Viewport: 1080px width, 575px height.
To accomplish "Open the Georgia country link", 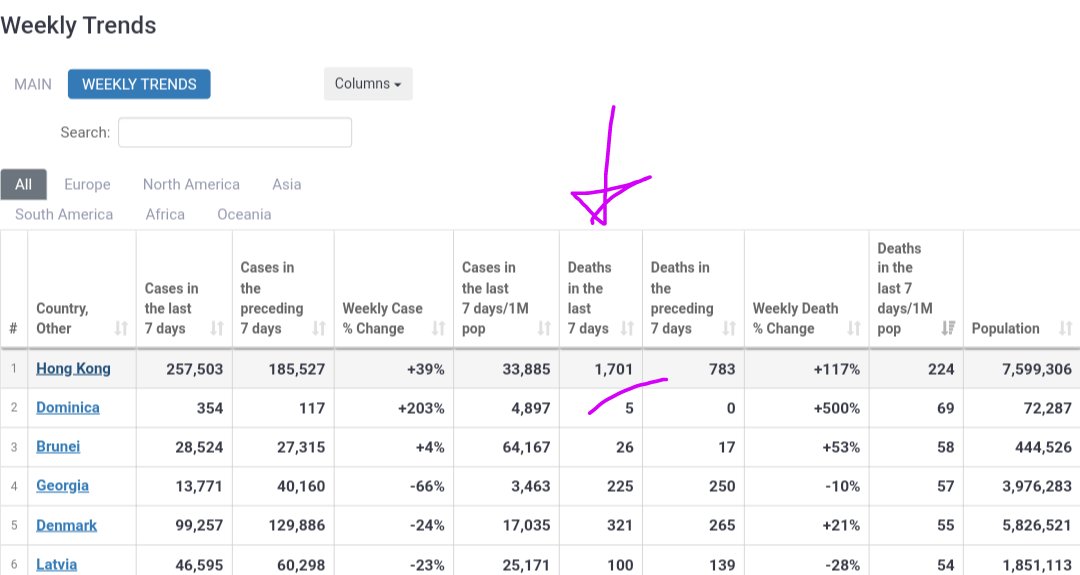I will click(62, 486).
